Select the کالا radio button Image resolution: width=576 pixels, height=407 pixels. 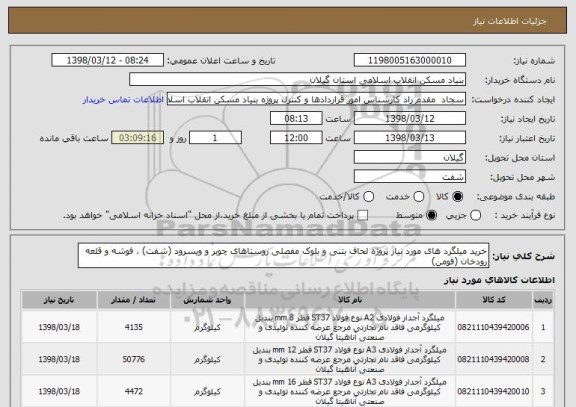pyautogui.click(x=457, y=197)
